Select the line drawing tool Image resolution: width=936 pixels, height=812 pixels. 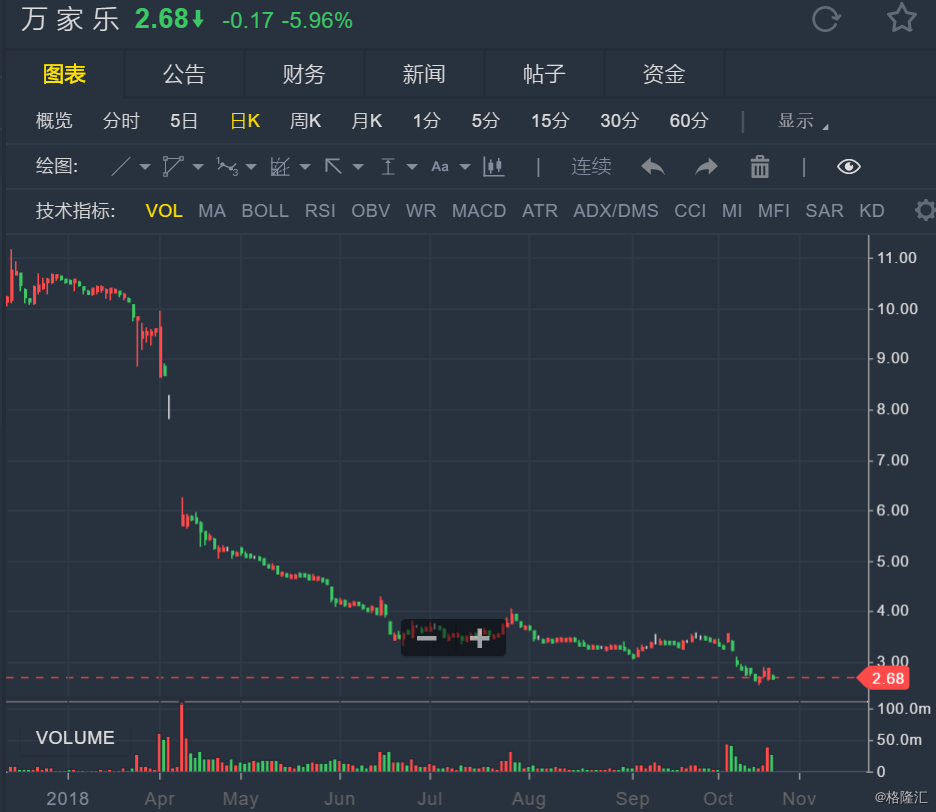point(121,167)
